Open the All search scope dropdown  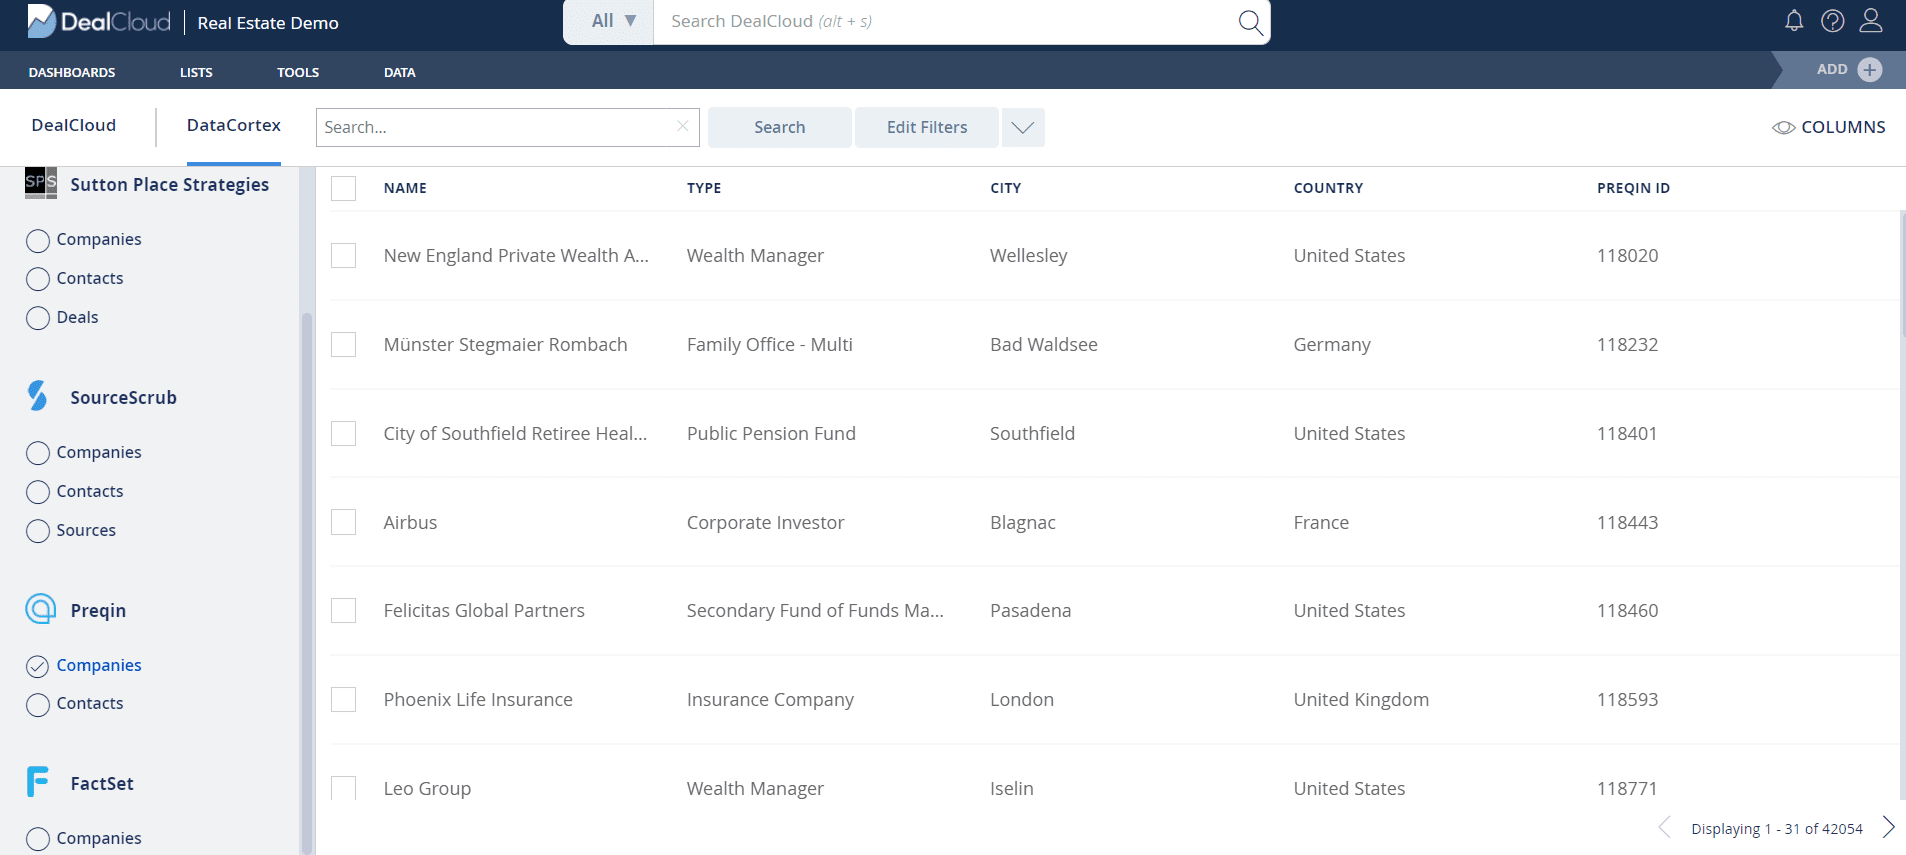click(609, 21)
